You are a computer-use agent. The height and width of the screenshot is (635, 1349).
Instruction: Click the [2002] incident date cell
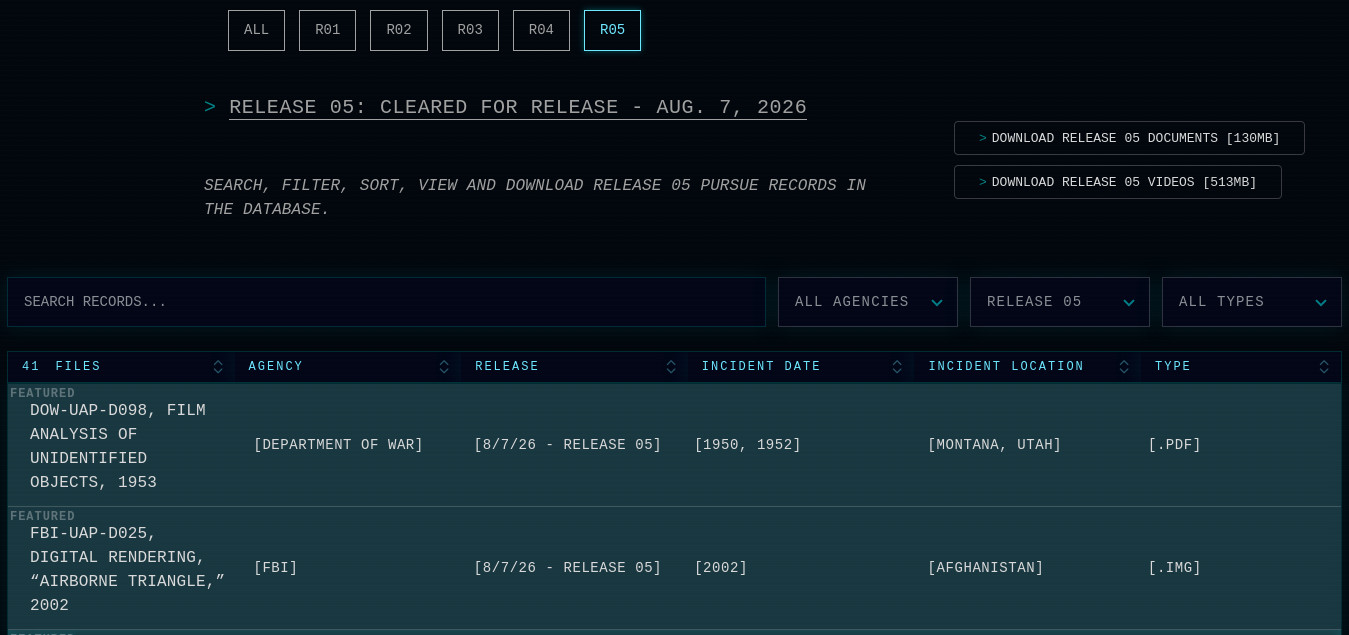(720, 568)
